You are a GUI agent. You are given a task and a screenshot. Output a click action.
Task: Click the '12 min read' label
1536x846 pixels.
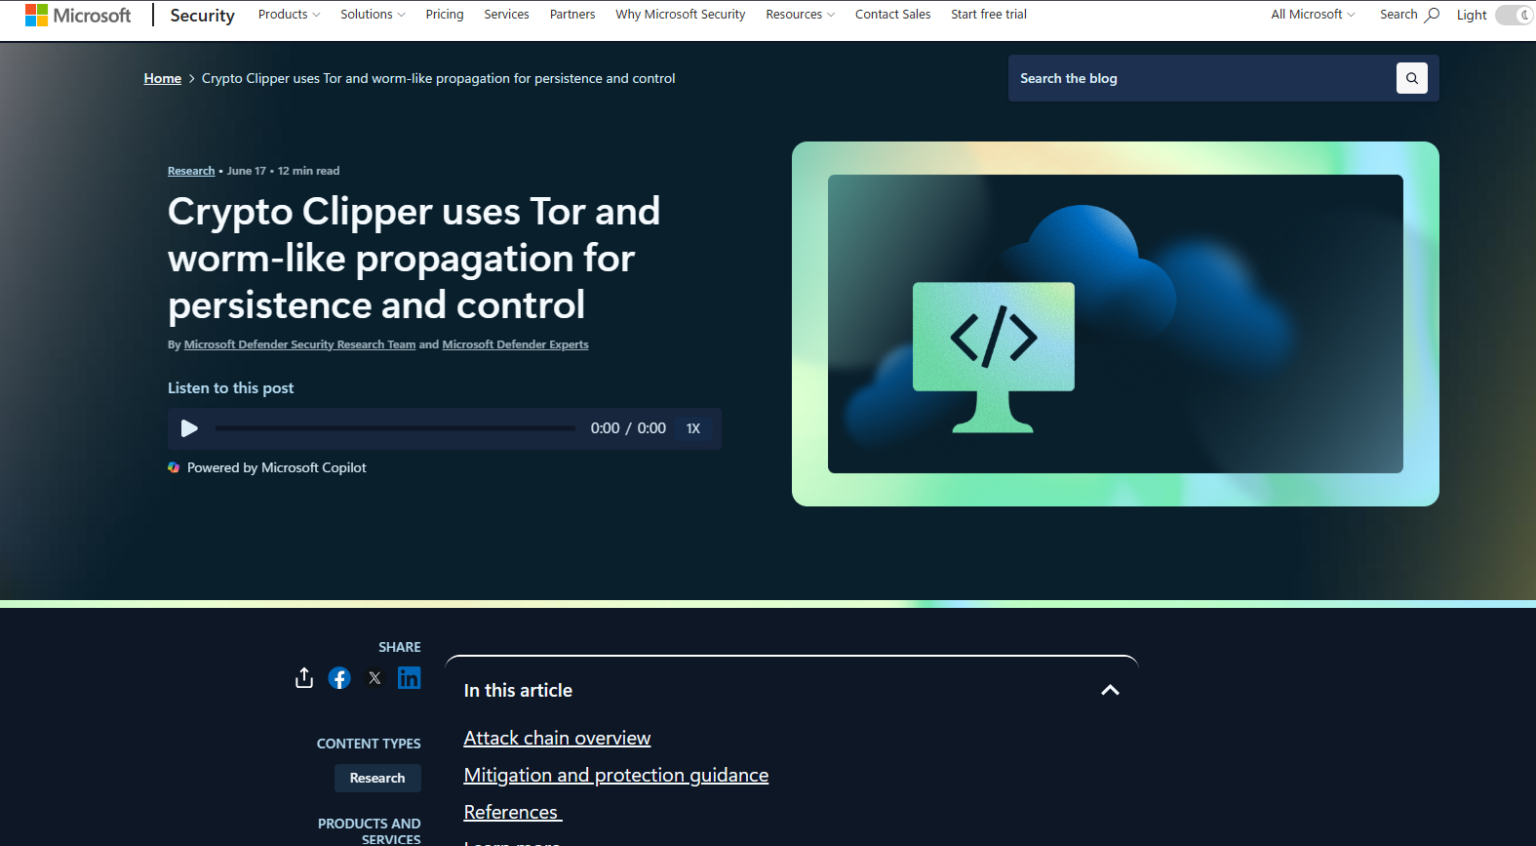click(x=309, y=171)
